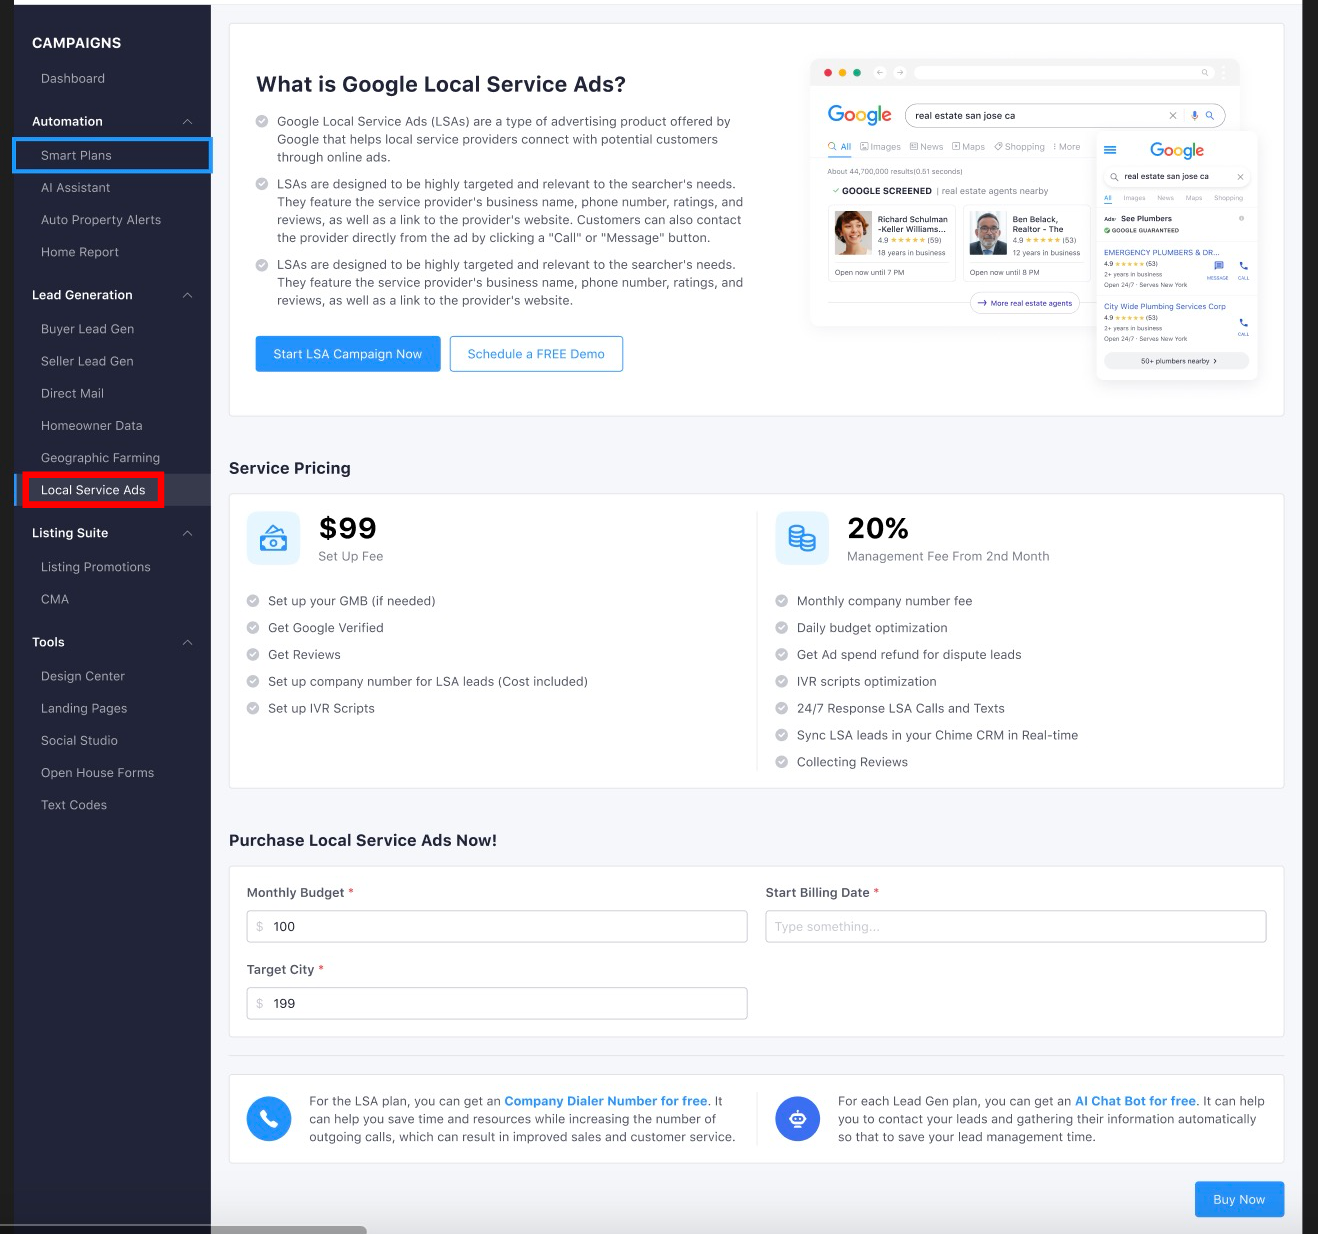Click the Google search preview image
1318x1234 pixels.
(x=1034, y=220)
